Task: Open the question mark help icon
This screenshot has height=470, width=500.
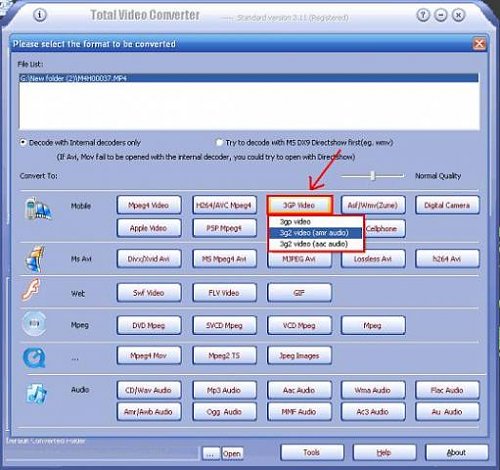Action: 423,15
